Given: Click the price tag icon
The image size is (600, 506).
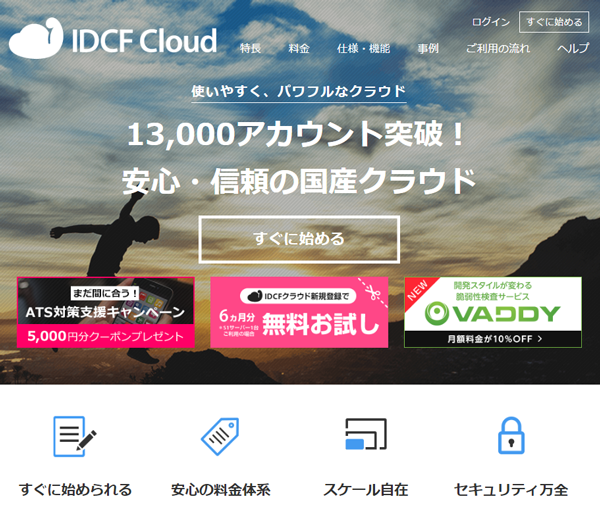Looking at the screenshot, I should click(x=220, y=436).
